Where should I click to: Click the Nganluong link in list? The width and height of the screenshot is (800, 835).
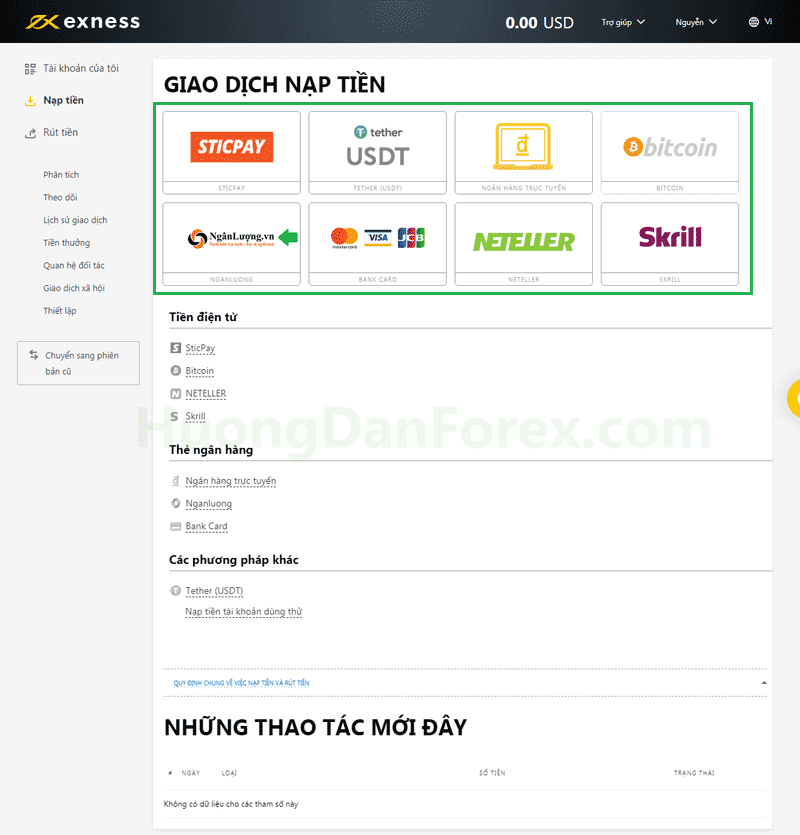208,504
